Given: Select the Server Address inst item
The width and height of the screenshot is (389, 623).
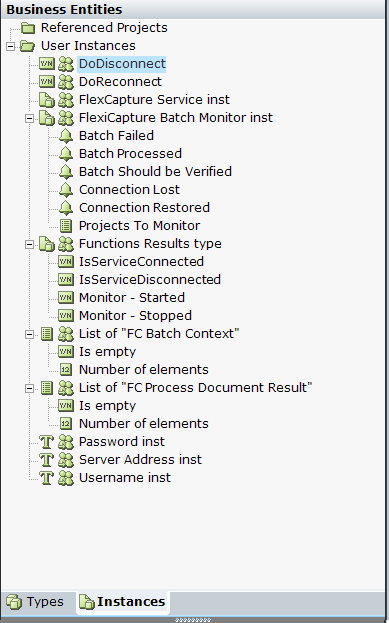Looking at the screenshot, I should (140, 460).
